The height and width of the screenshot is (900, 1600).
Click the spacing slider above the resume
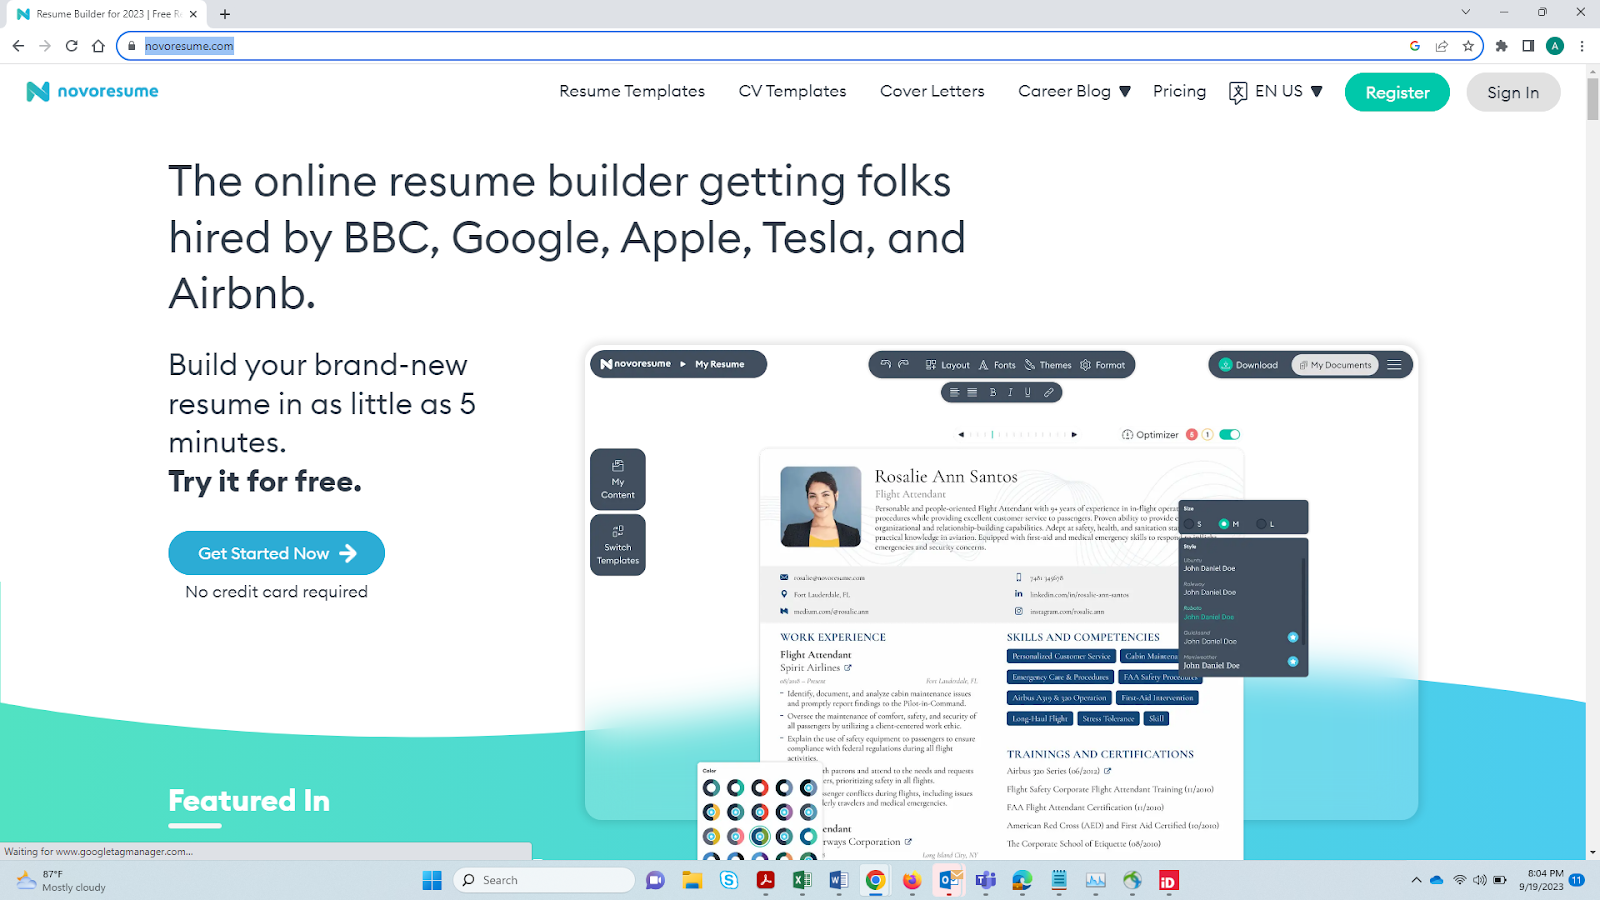pos(1017,434)
